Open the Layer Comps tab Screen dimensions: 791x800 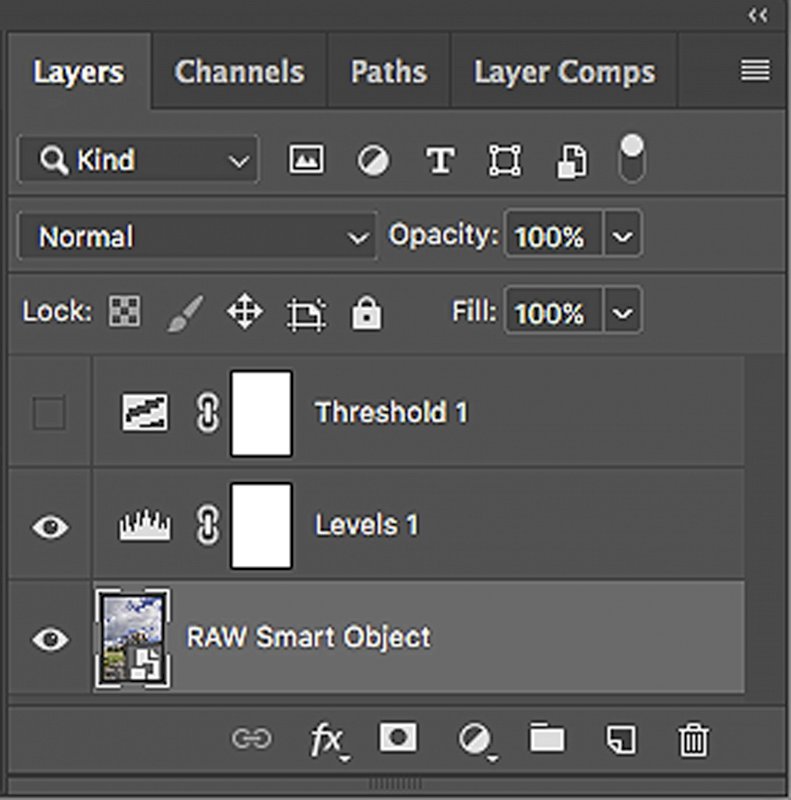tap(564, 72)
